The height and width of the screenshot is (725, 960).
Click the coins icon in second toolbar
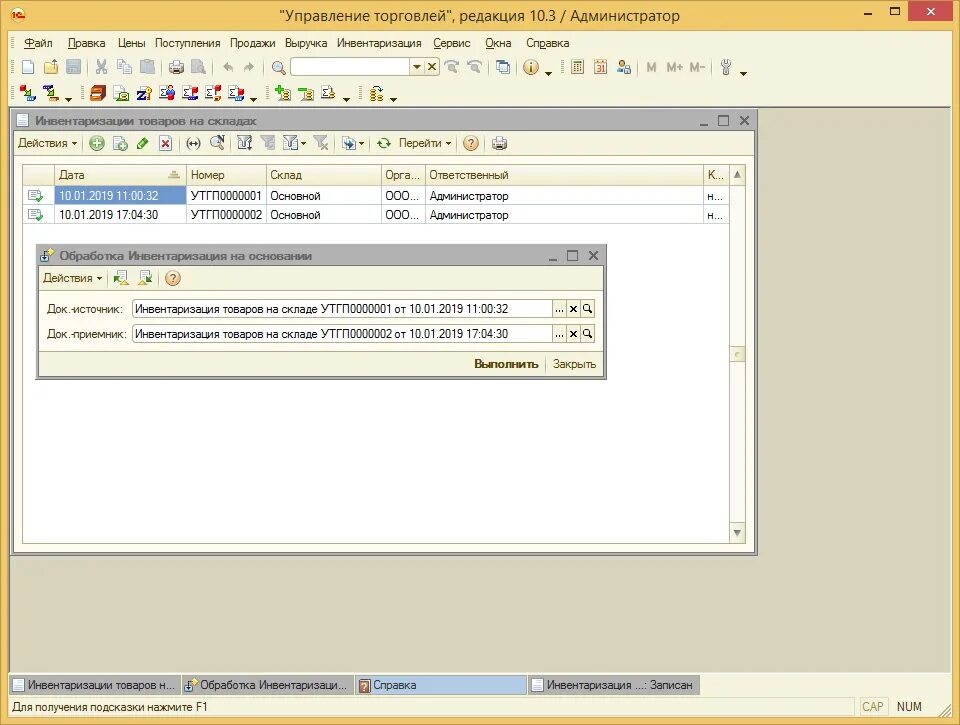tap(377, 93)
